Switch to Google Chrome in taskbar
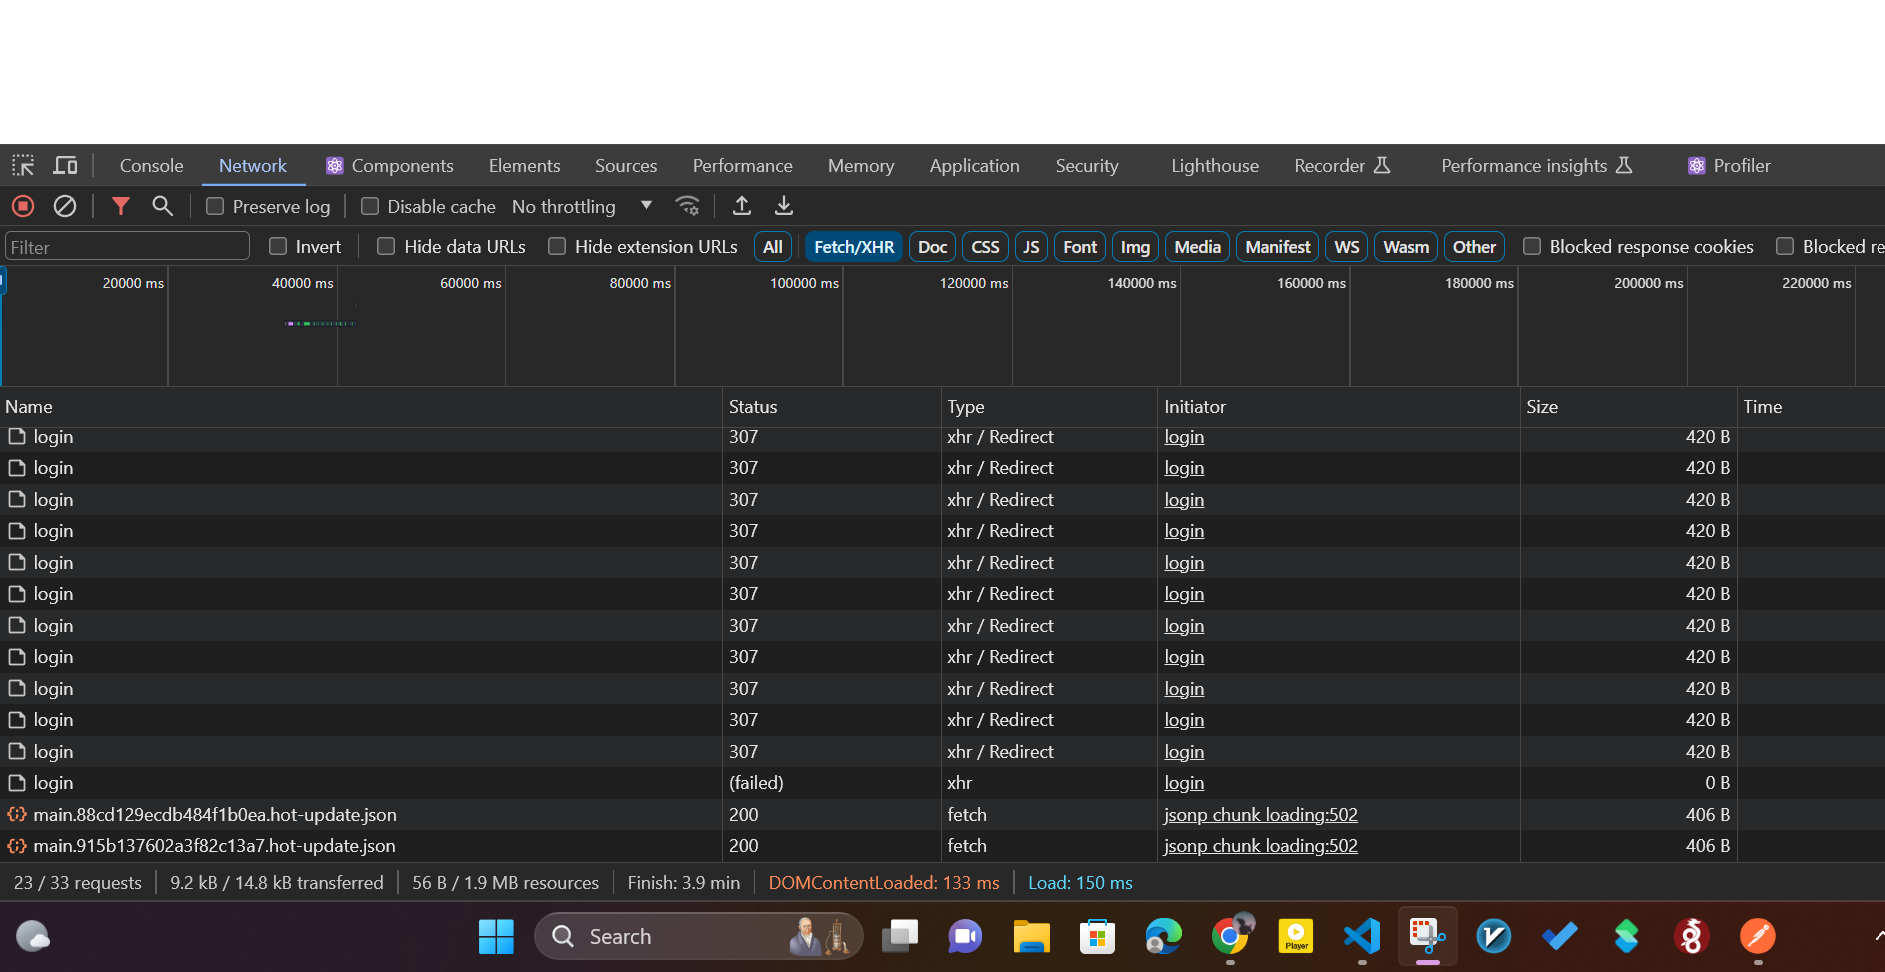Image resolution: width=1885 pixels, height=972 pixels. [x=1230, y=937]
